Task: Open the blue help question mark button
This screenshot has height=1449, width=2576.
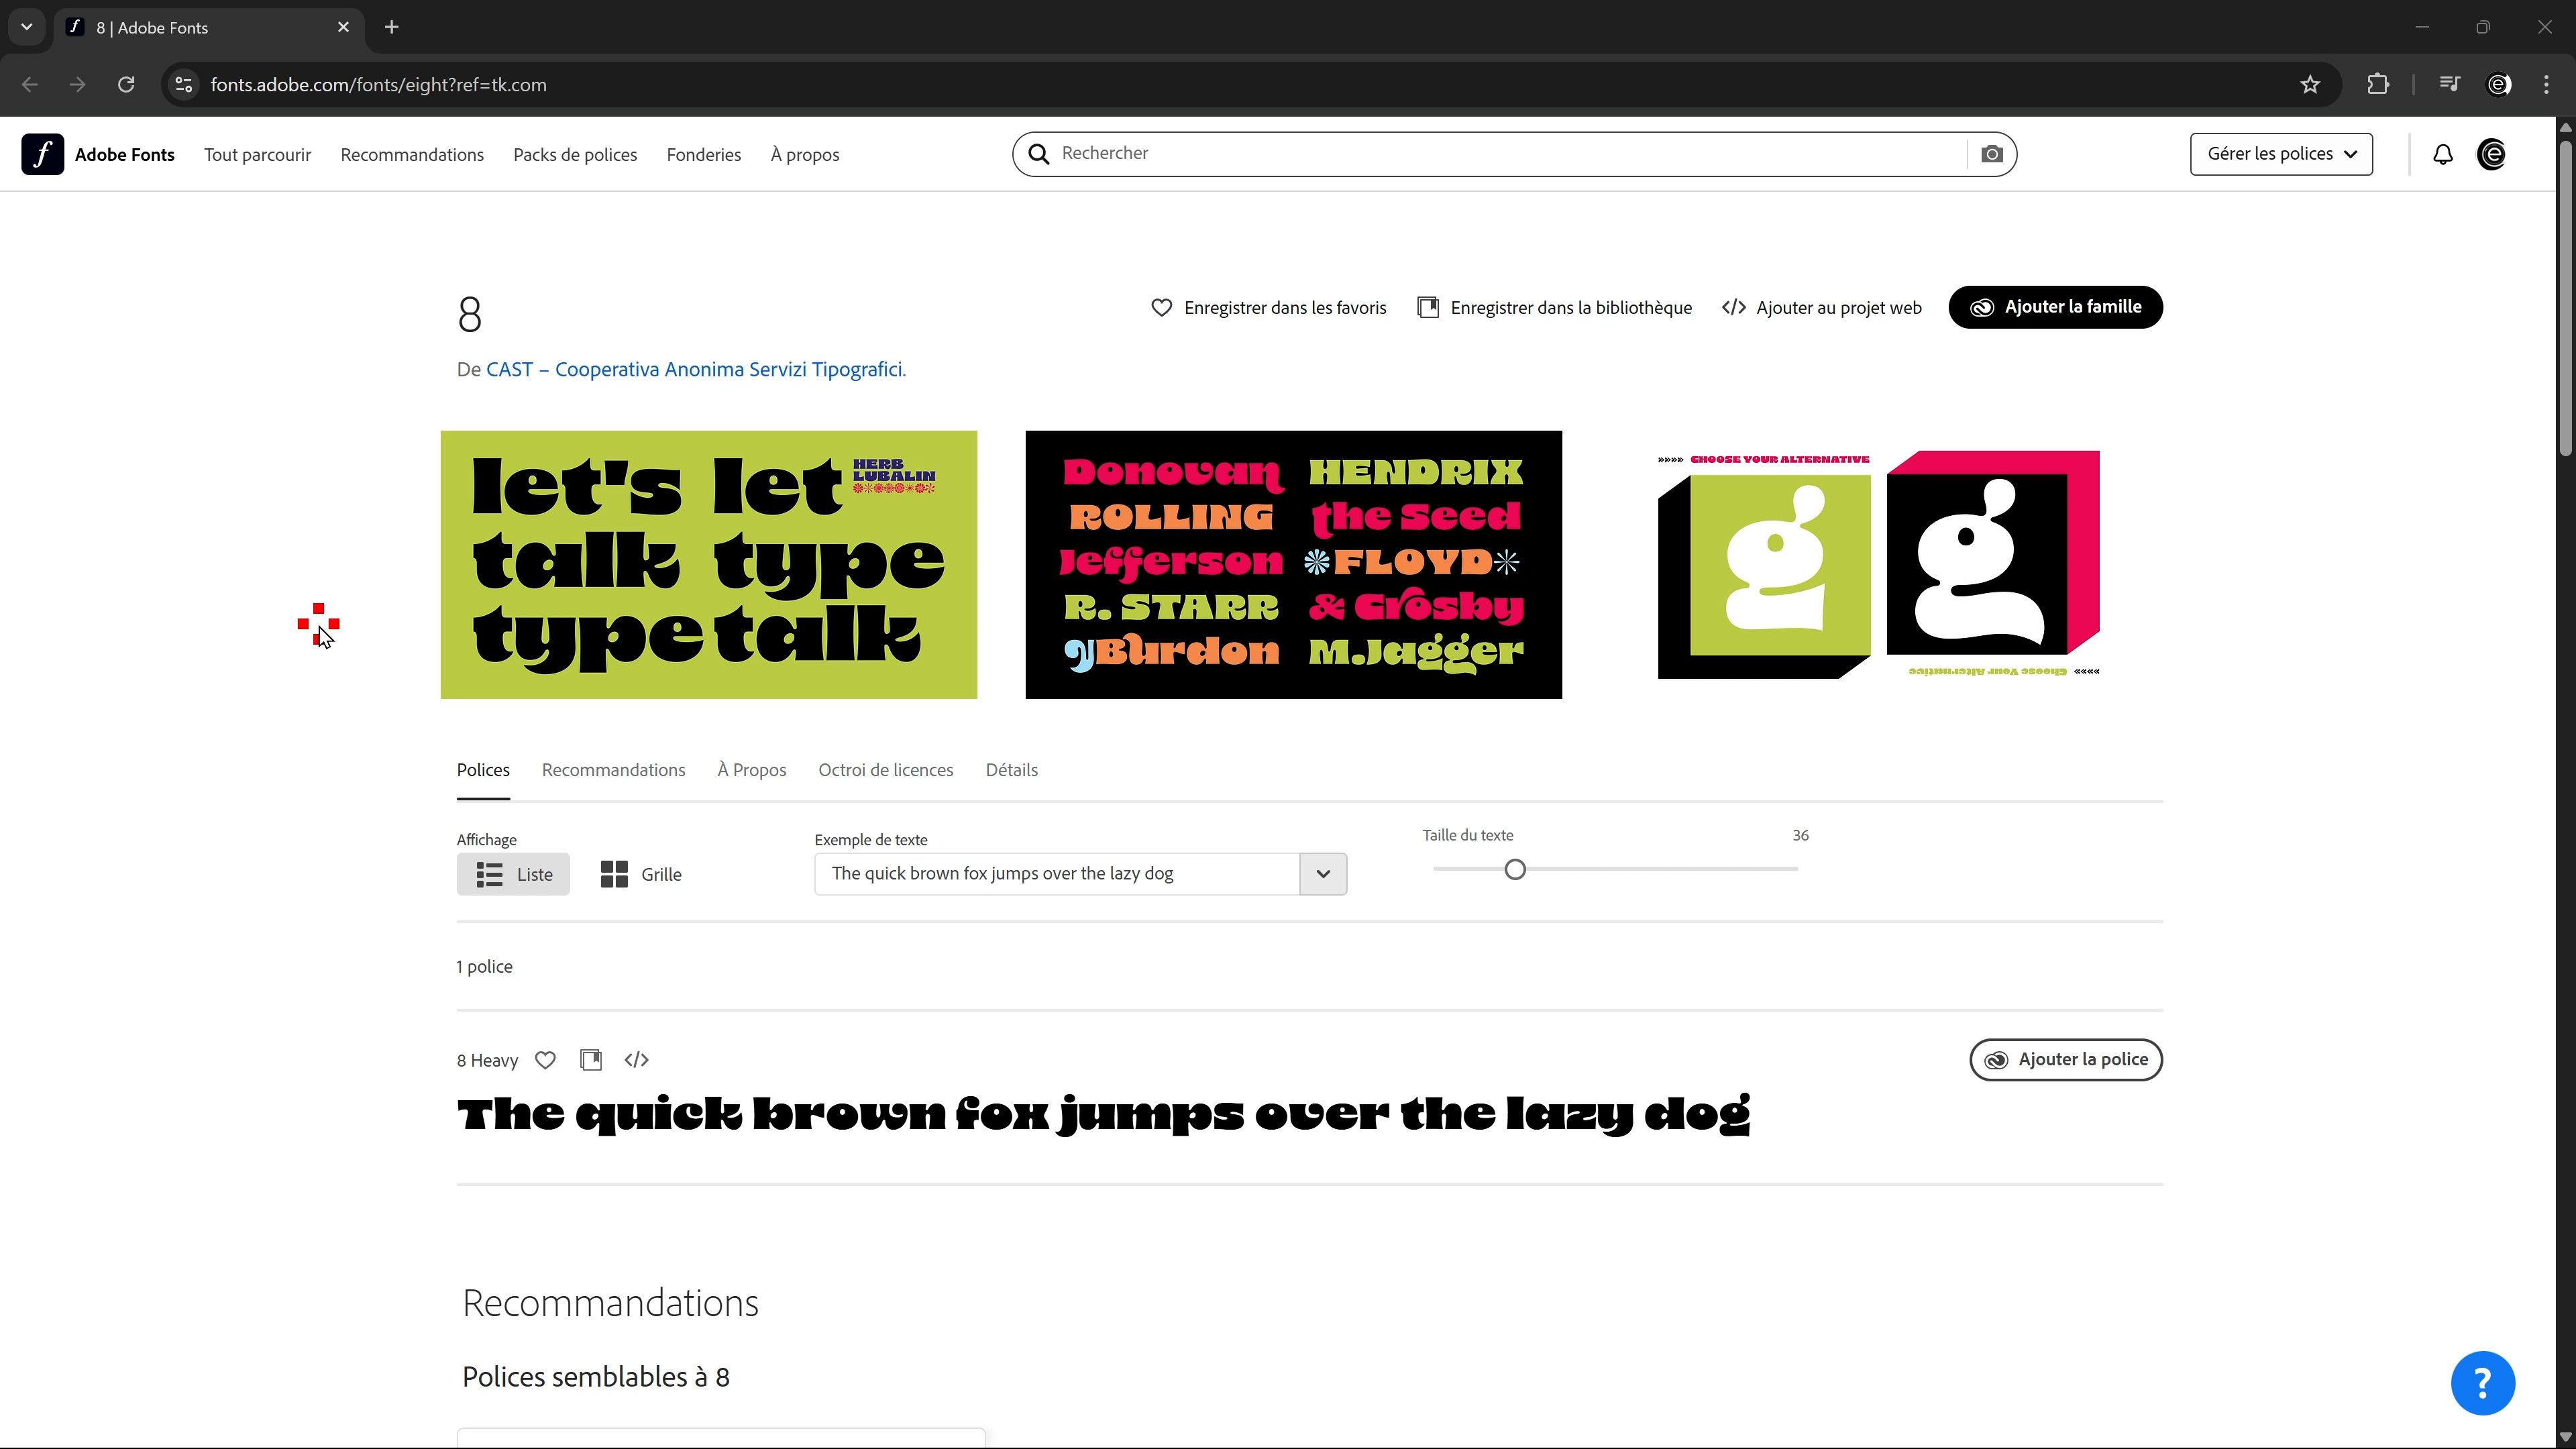Action: pos(2483,1383)
